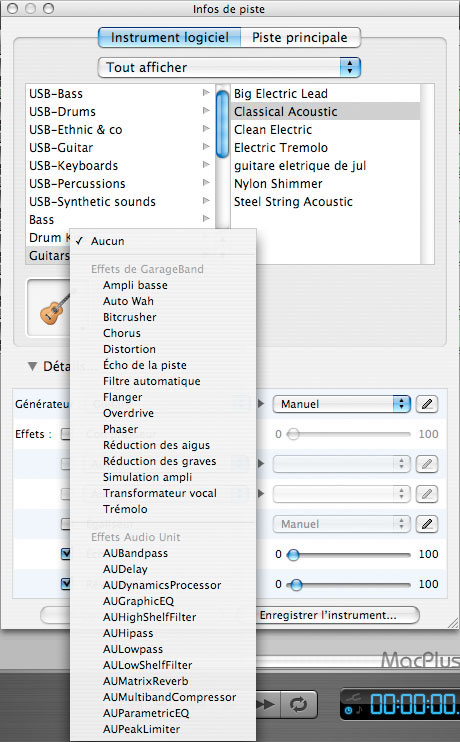Toggle the checked reverb effect checkbox
Viewport: 460px width, 742px height.
[x=66, y=584]
